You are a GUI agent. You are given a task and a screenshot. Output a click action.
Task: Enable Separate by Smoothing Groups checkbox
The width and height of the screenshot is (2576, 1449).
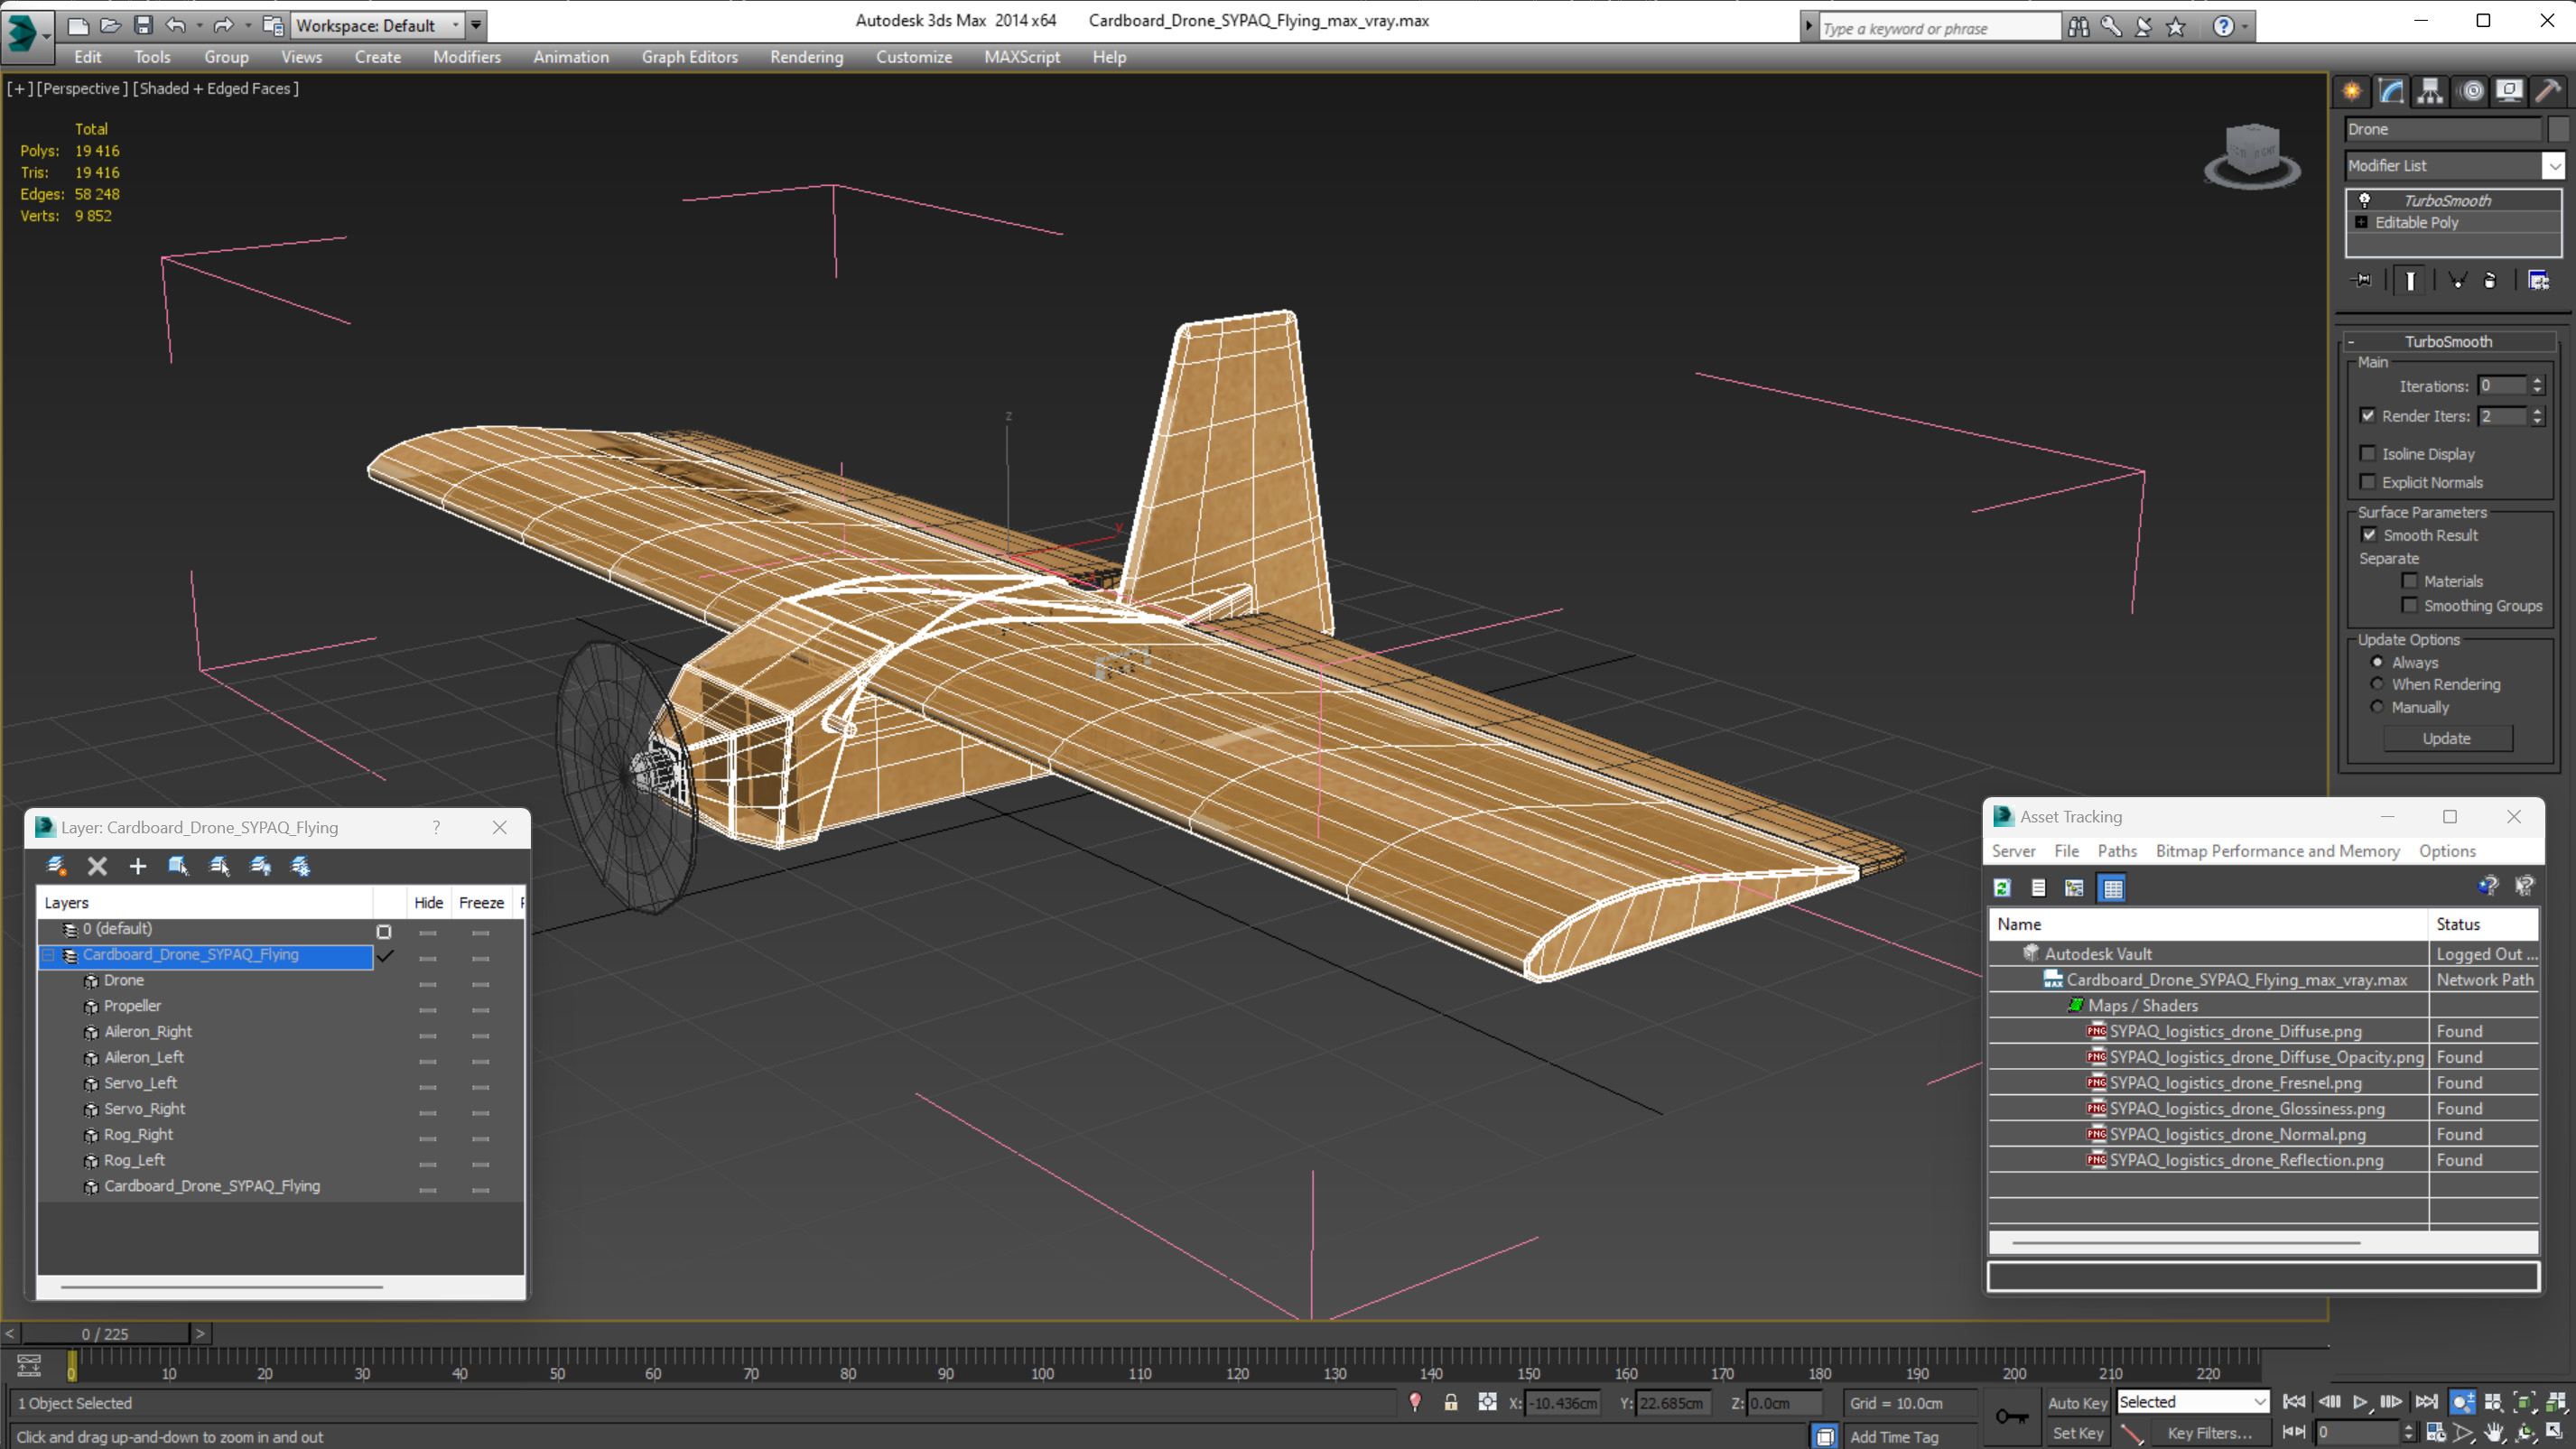[2409, 605]
